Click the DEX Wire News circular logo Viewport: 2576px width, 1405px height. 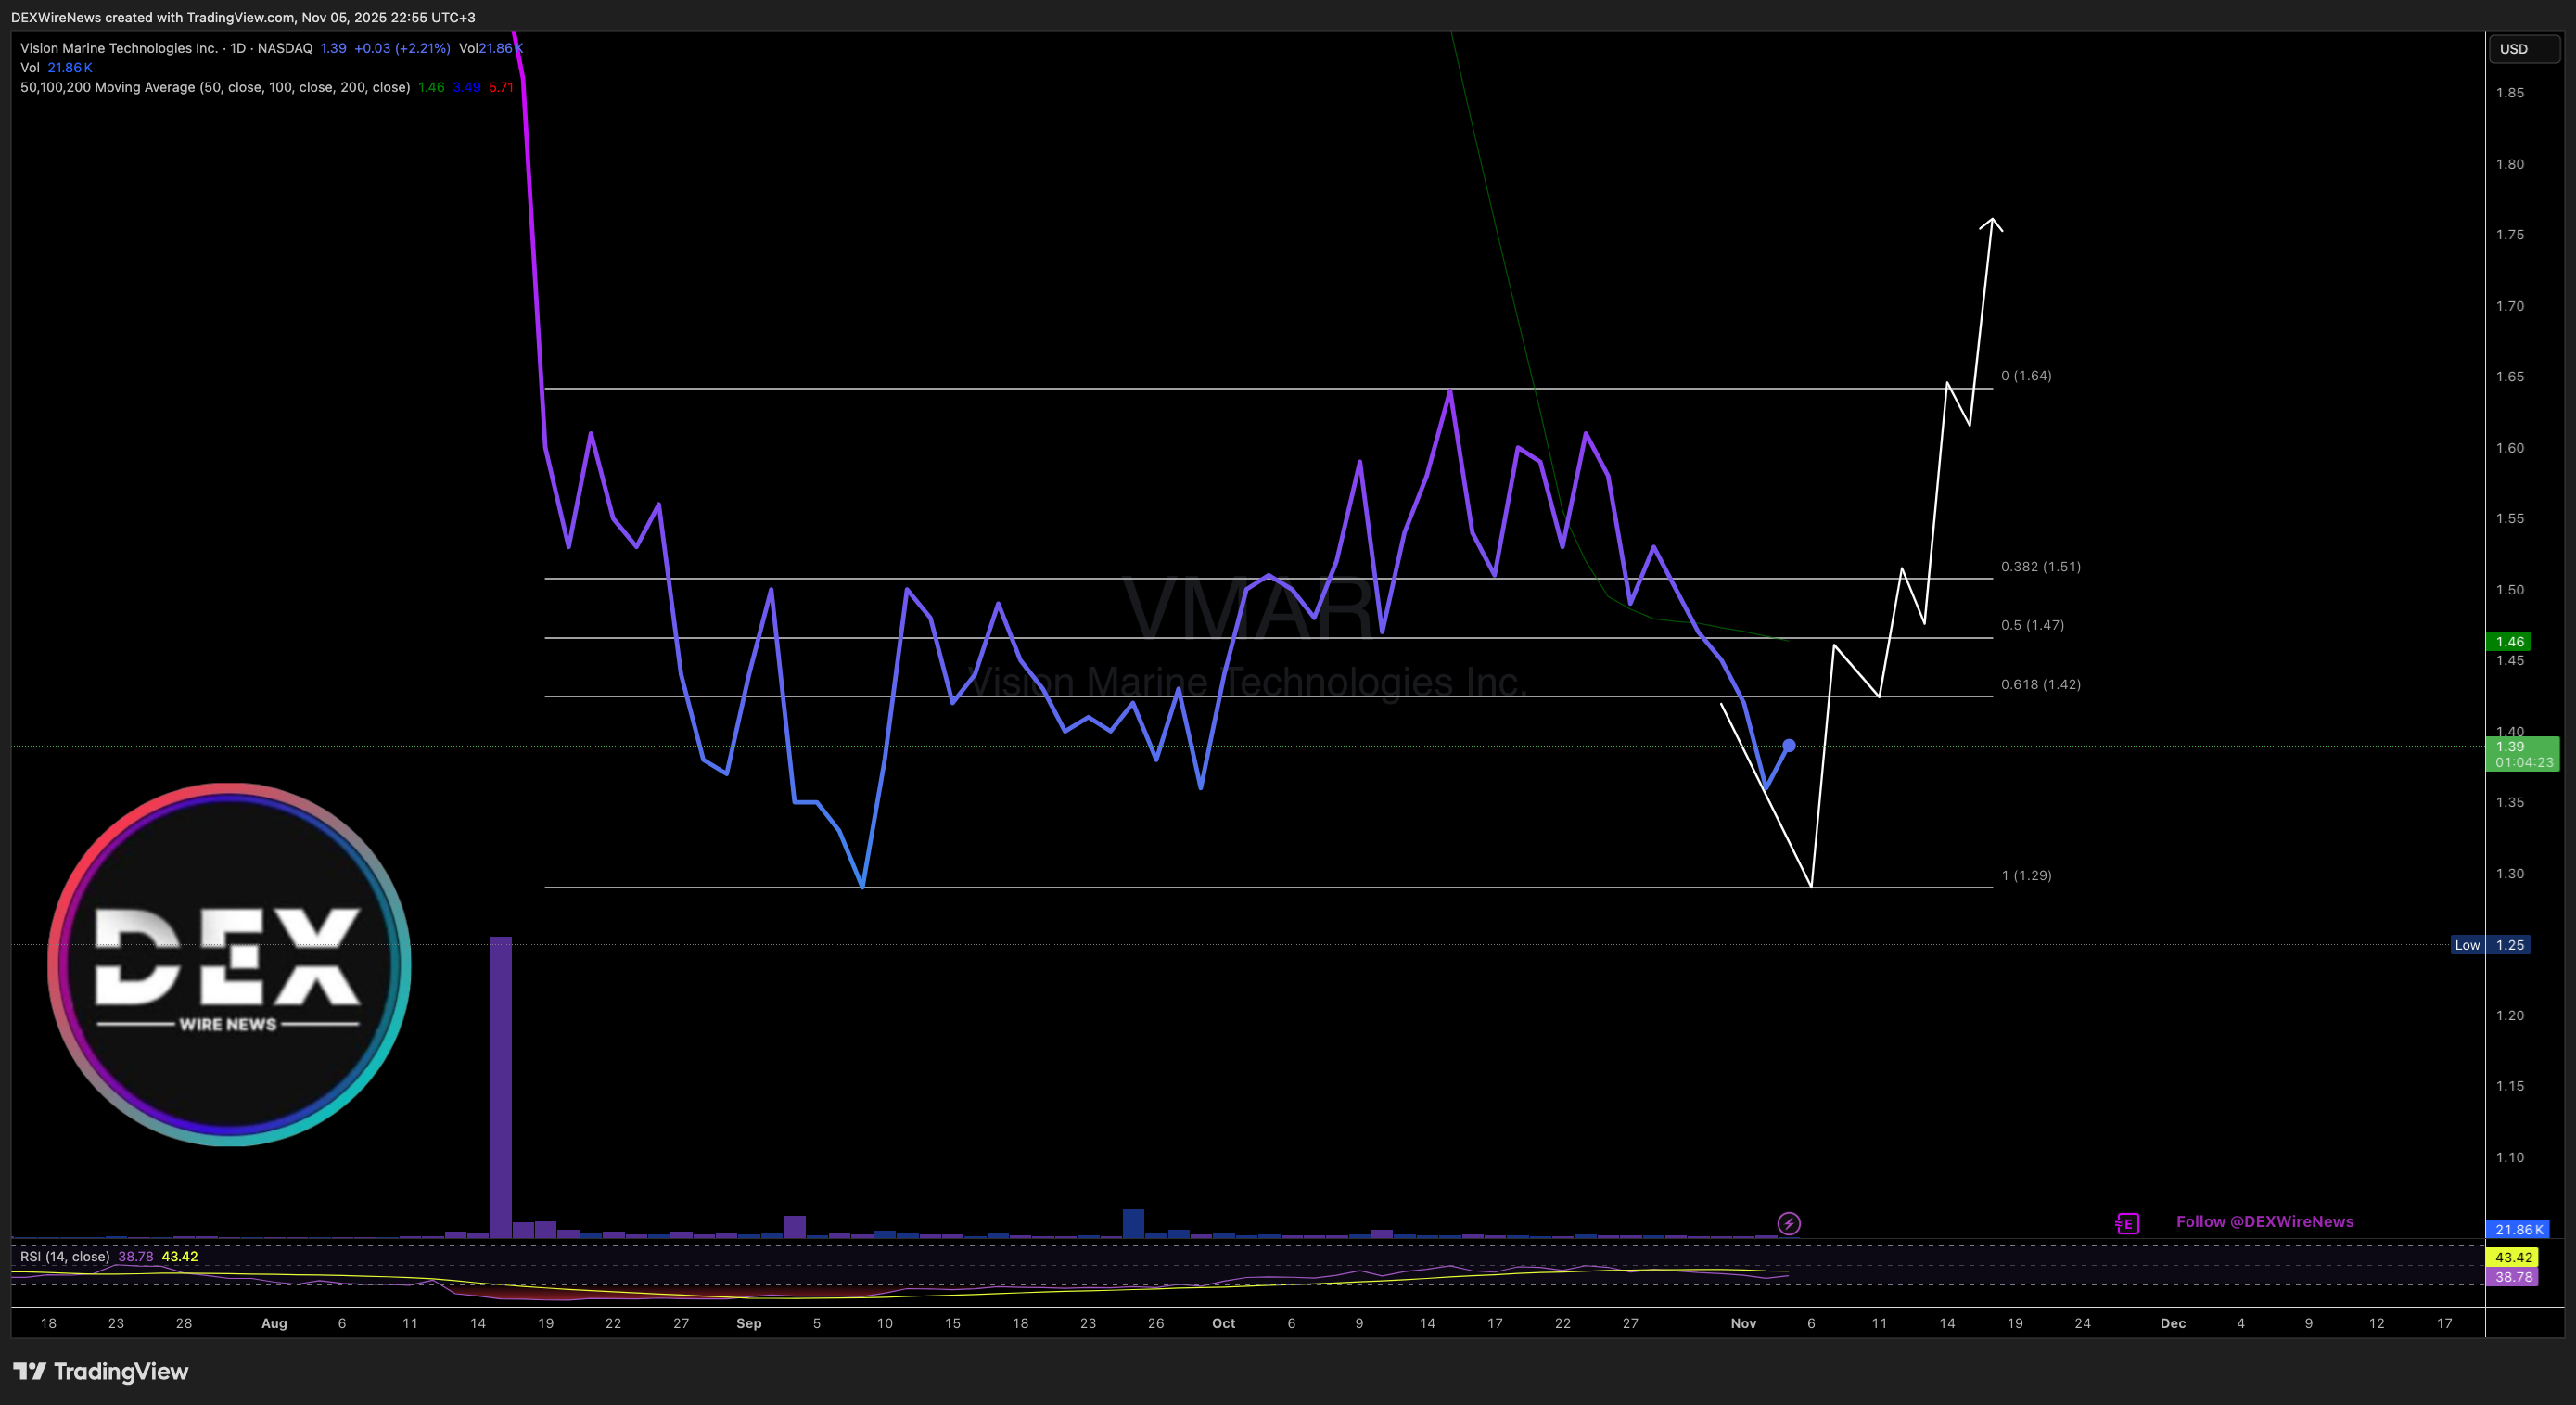coord(229,964)
